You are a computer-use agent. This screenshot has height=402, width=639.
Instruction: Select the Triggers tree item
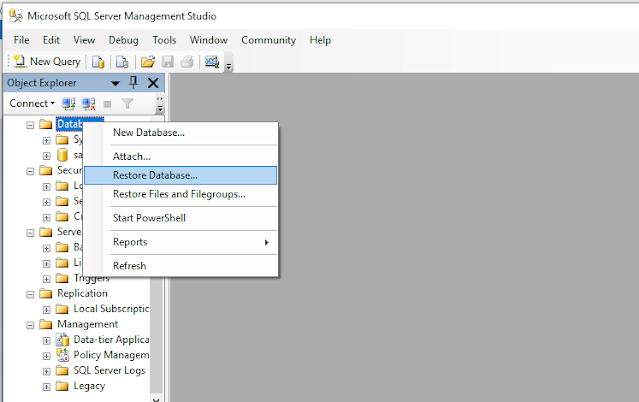91,279
